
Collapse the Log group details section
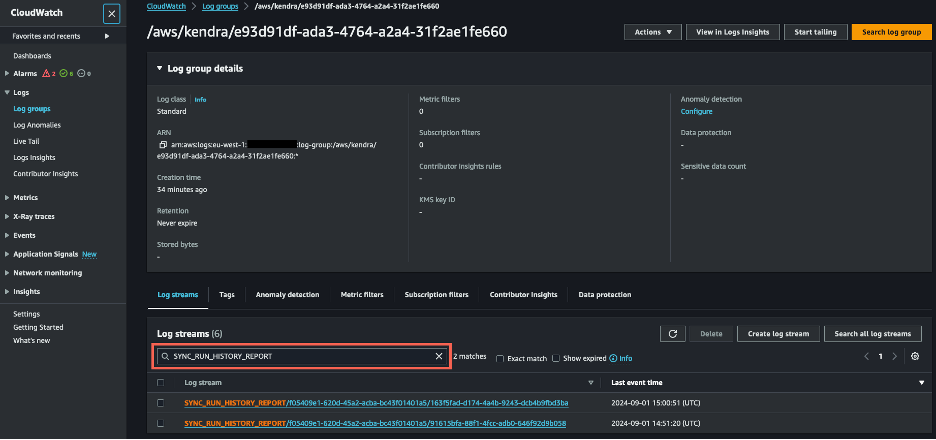(x=159, y=69)
